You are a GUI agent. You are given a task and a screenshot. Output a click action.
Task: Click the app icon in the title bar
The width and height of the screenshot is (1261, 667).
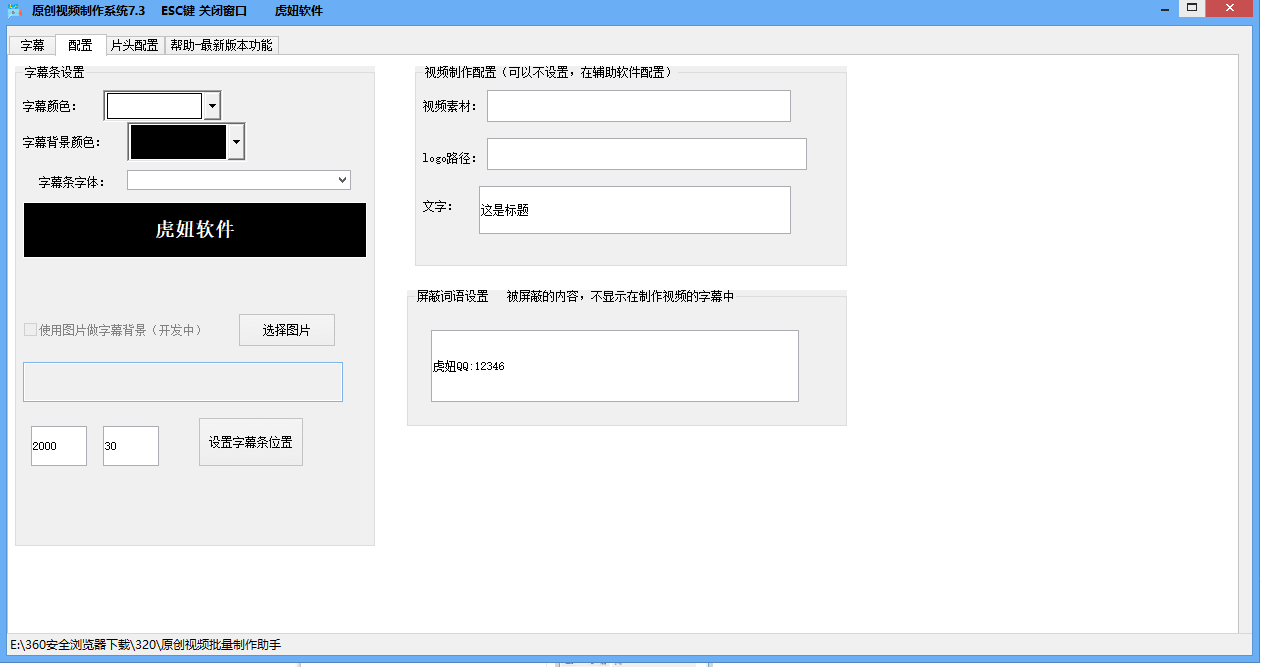tap(14, 9)
